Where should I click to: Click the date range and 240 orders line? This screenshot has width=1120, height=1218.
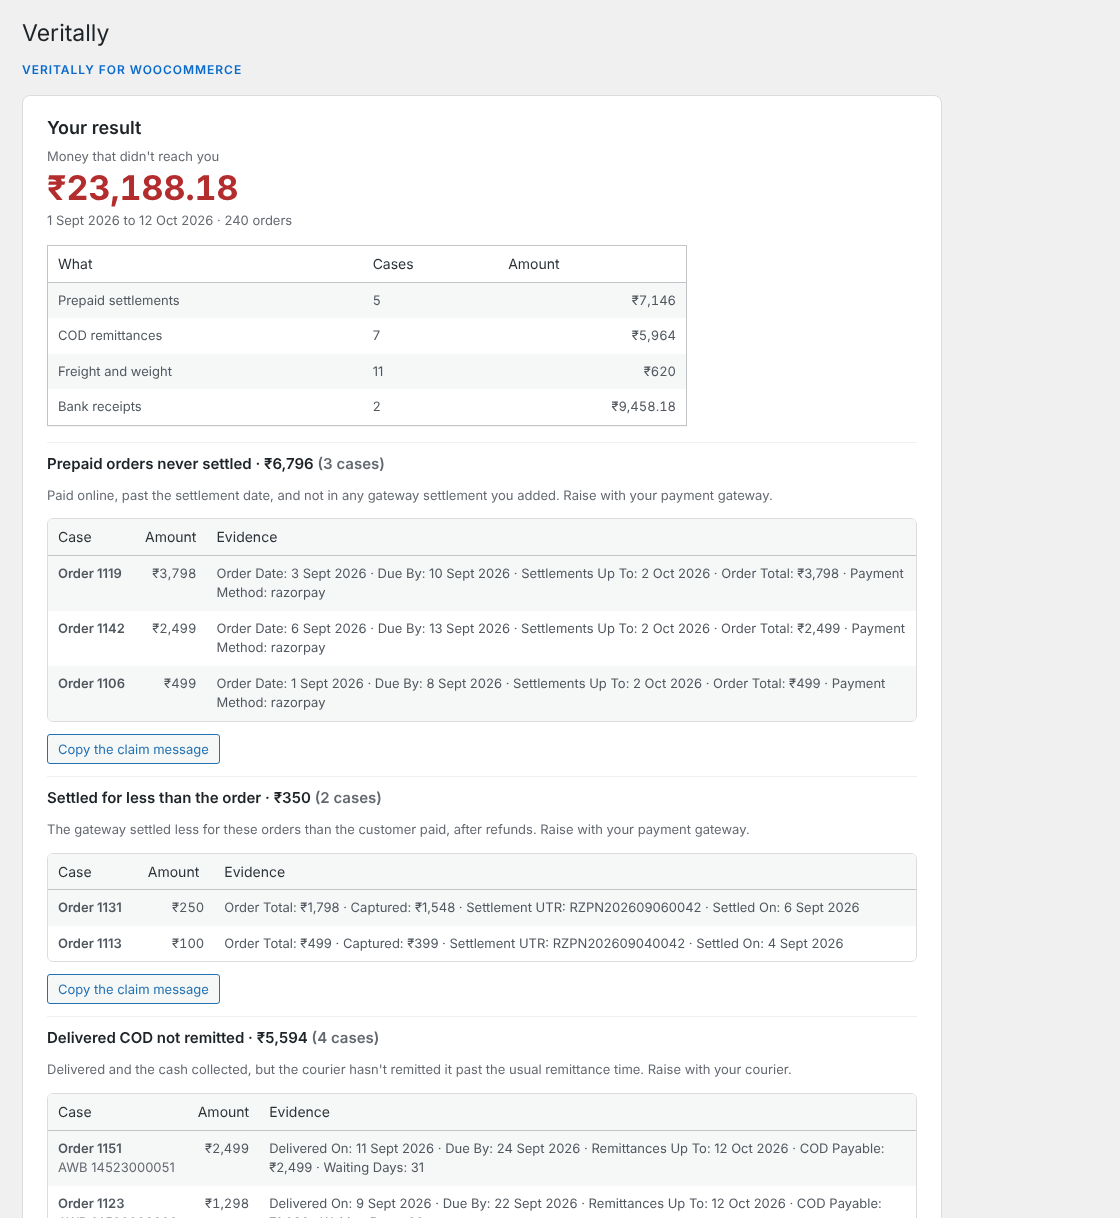point(170,221)
